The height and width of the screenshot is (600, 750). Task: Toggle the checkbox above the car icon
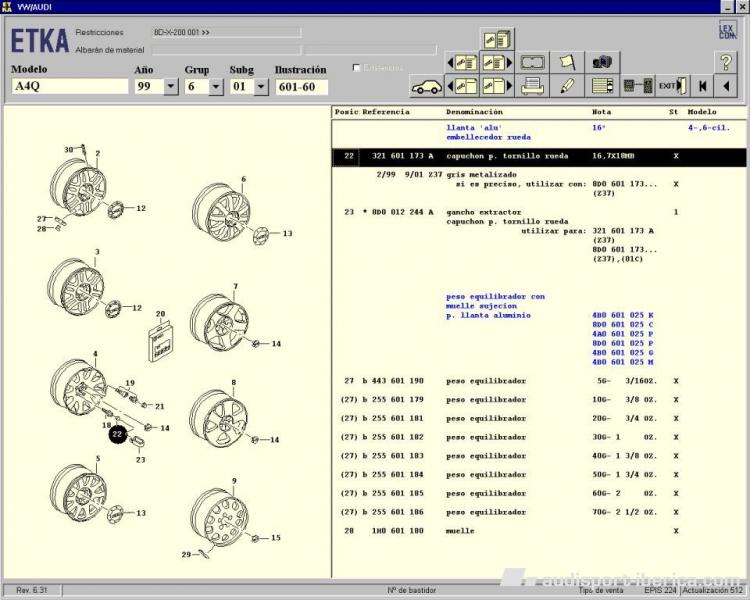click(x=356, y=67)
